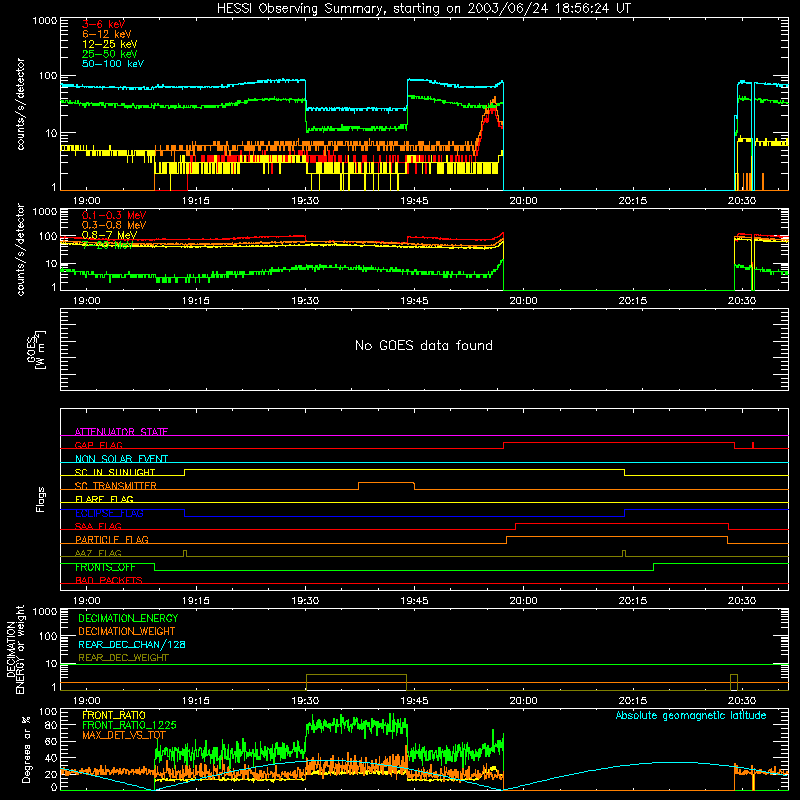Click the 3-6 keV red peak near 19:55
This screenshot has width=800, height=800.
coord(492,107)
